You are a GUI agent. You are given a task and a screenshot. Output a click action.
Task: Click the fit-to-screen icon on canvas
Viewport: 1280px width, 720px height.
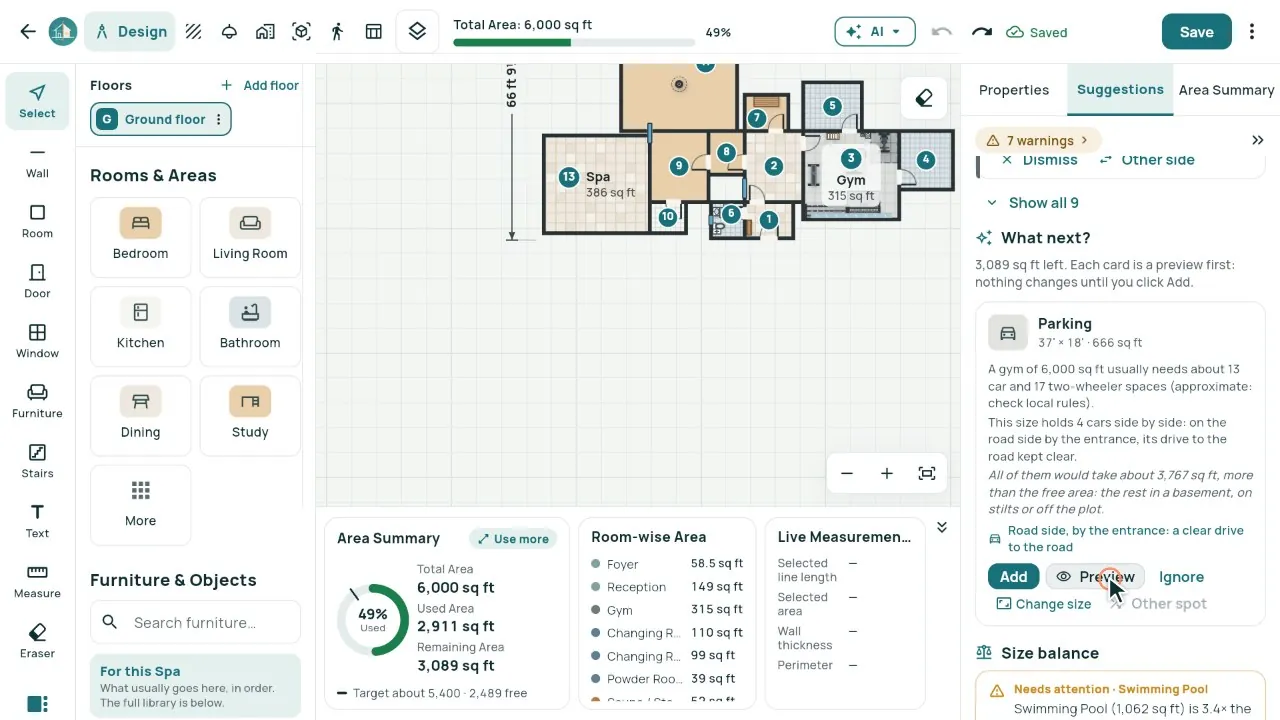click(x=927, y=473)
